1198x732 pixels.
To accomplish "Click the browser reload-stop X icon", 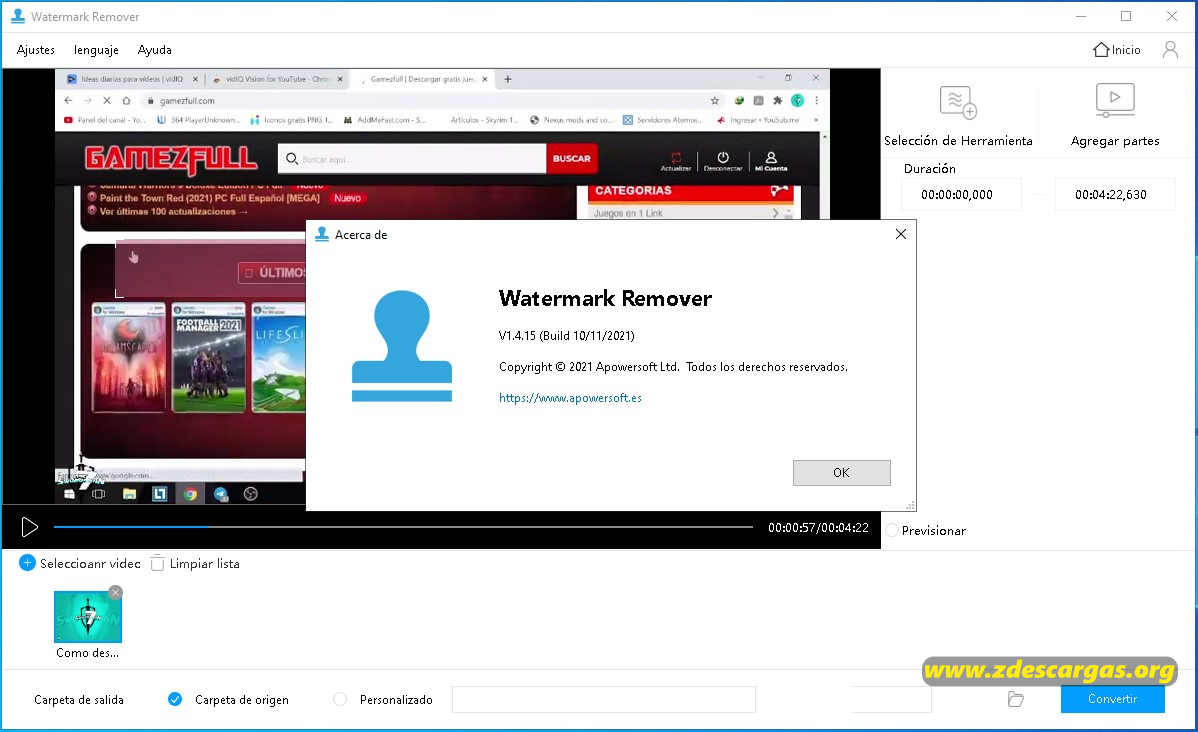I will [107, 100].
